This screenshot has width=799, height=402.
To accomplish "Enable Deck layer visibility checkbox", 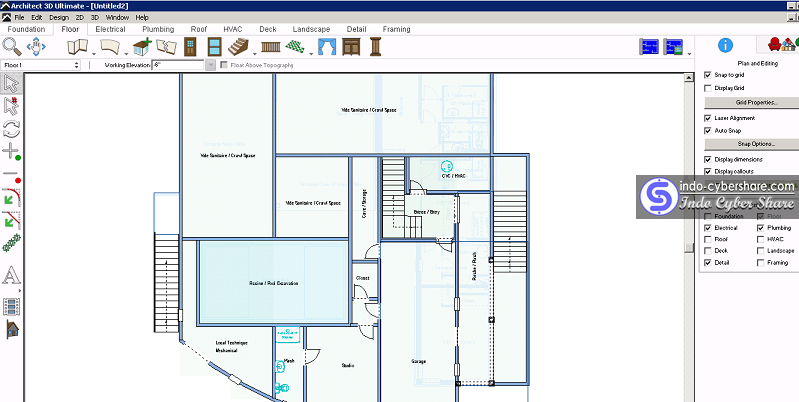I will [x=707, y=251].
